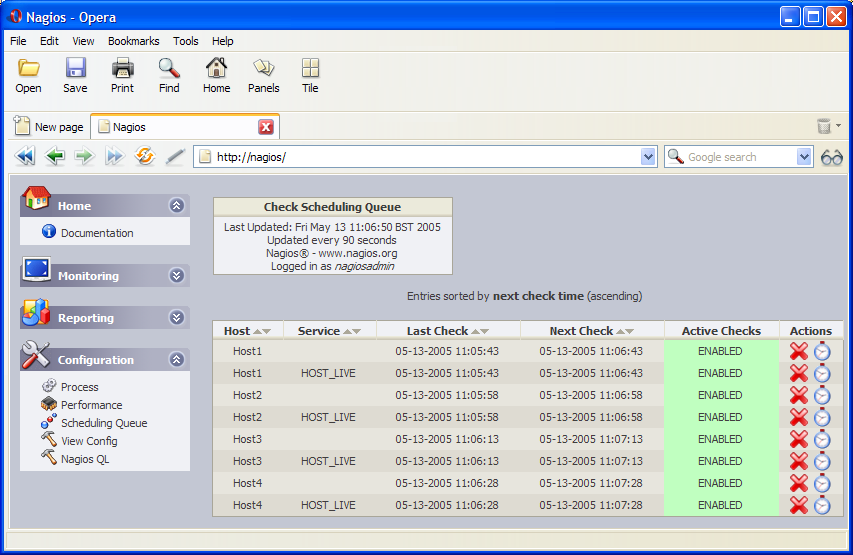Open the Documentation link
Screen dimensions: 853x555
pos(97,233)
